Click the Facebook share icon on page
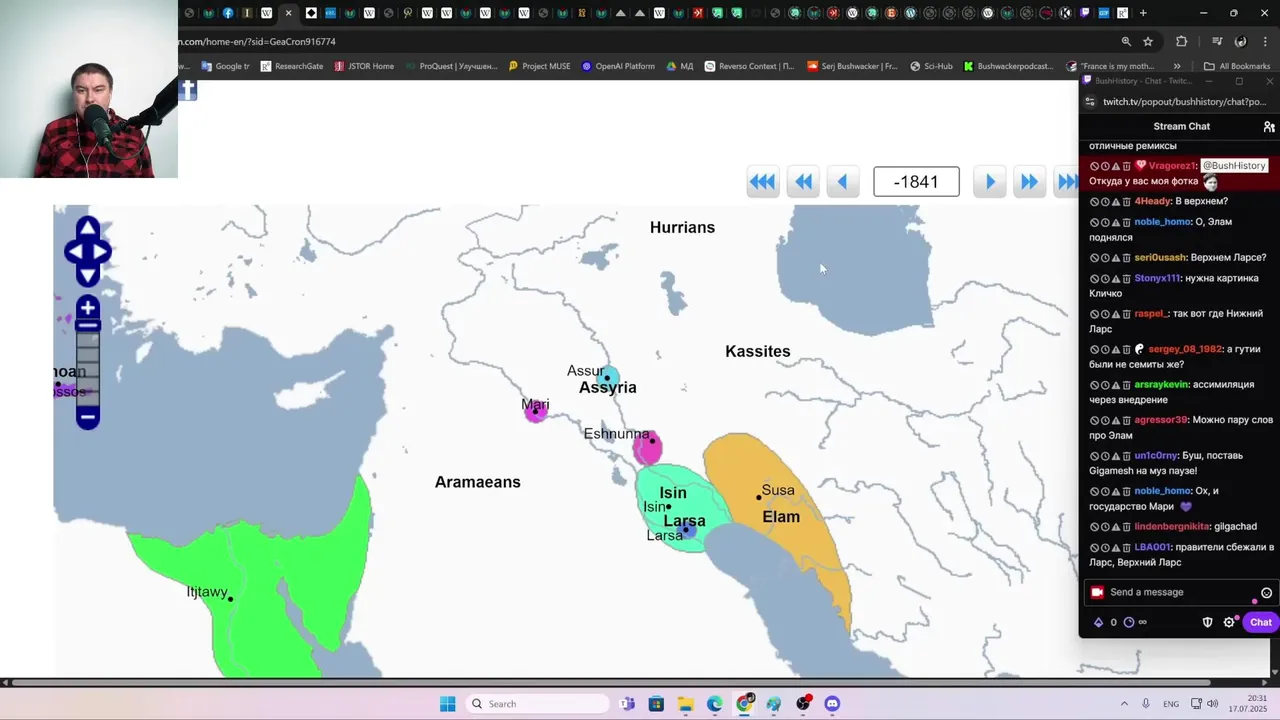This screenshot has width=1280, height=720. click(x=188, y=91)
